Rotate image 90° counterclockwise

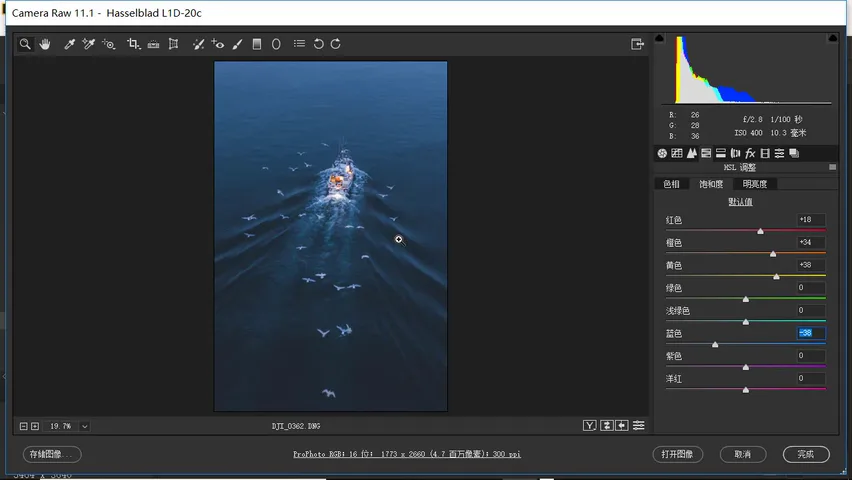coord(318,44)
